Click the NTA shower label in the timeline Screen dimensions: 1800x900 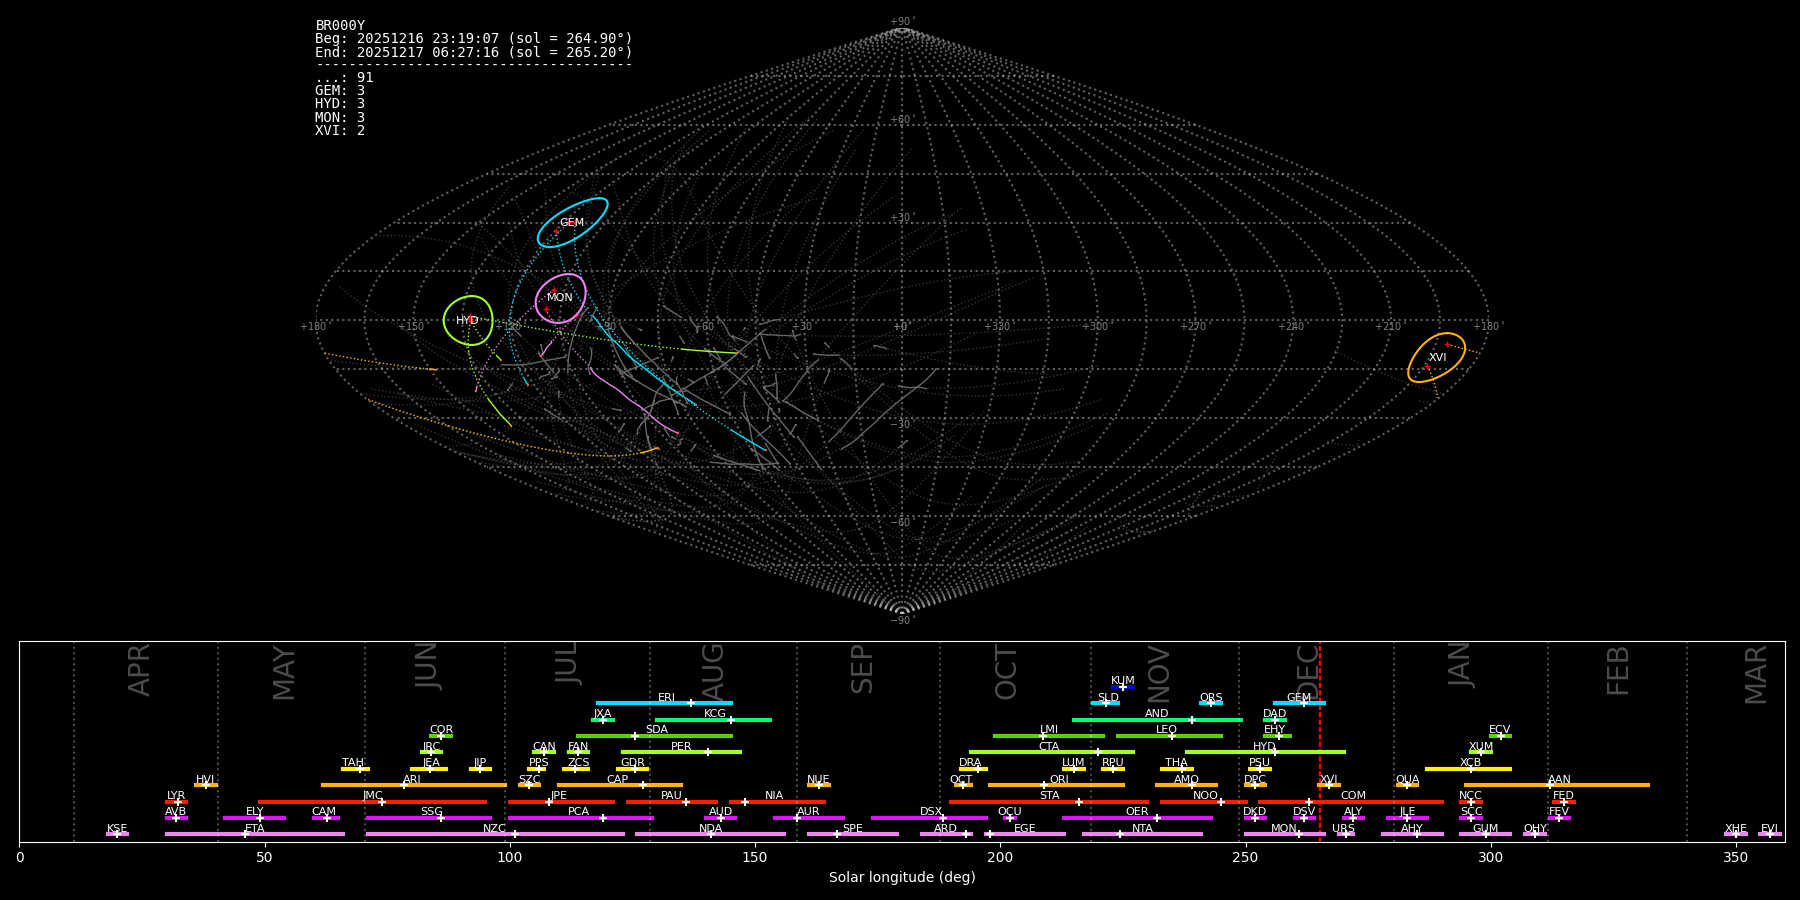(1142, 829)
